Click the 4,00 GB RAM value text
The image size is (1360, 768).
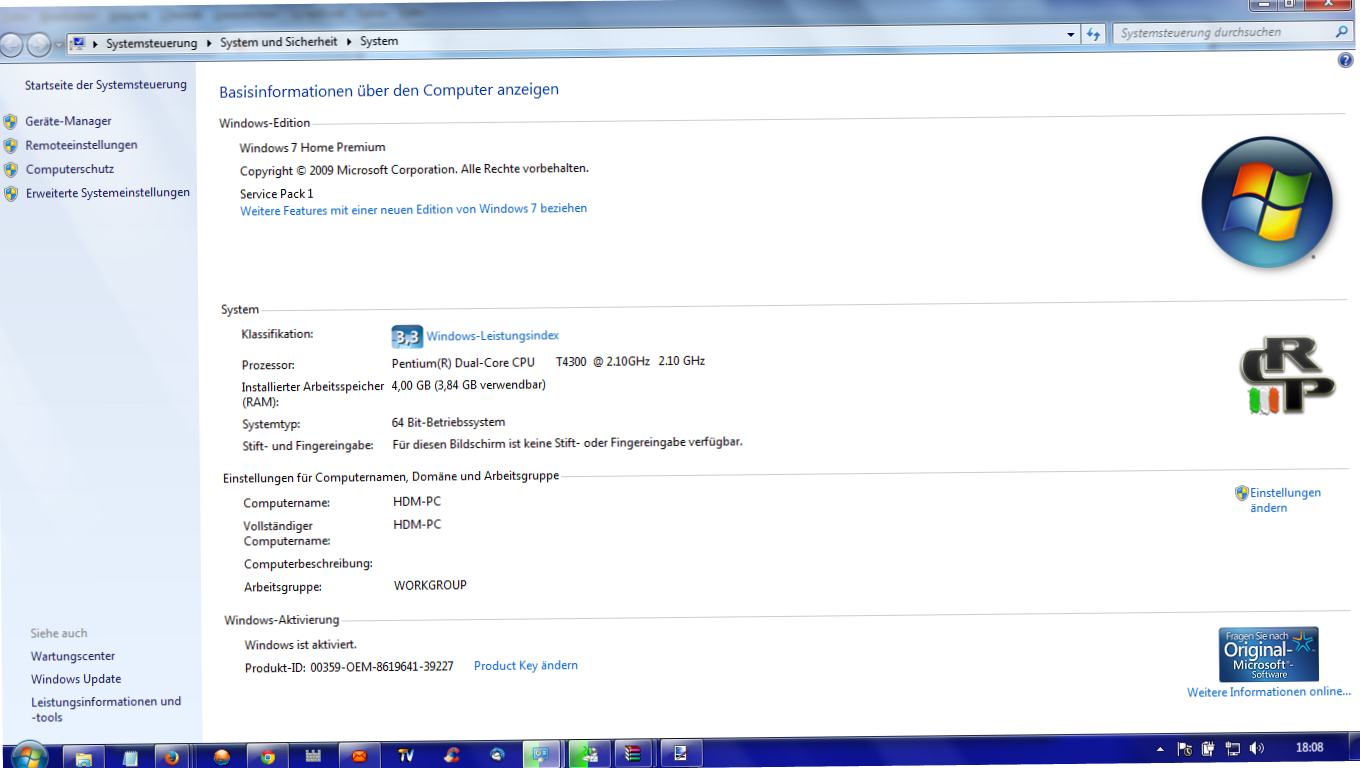(x=469, y=385)
